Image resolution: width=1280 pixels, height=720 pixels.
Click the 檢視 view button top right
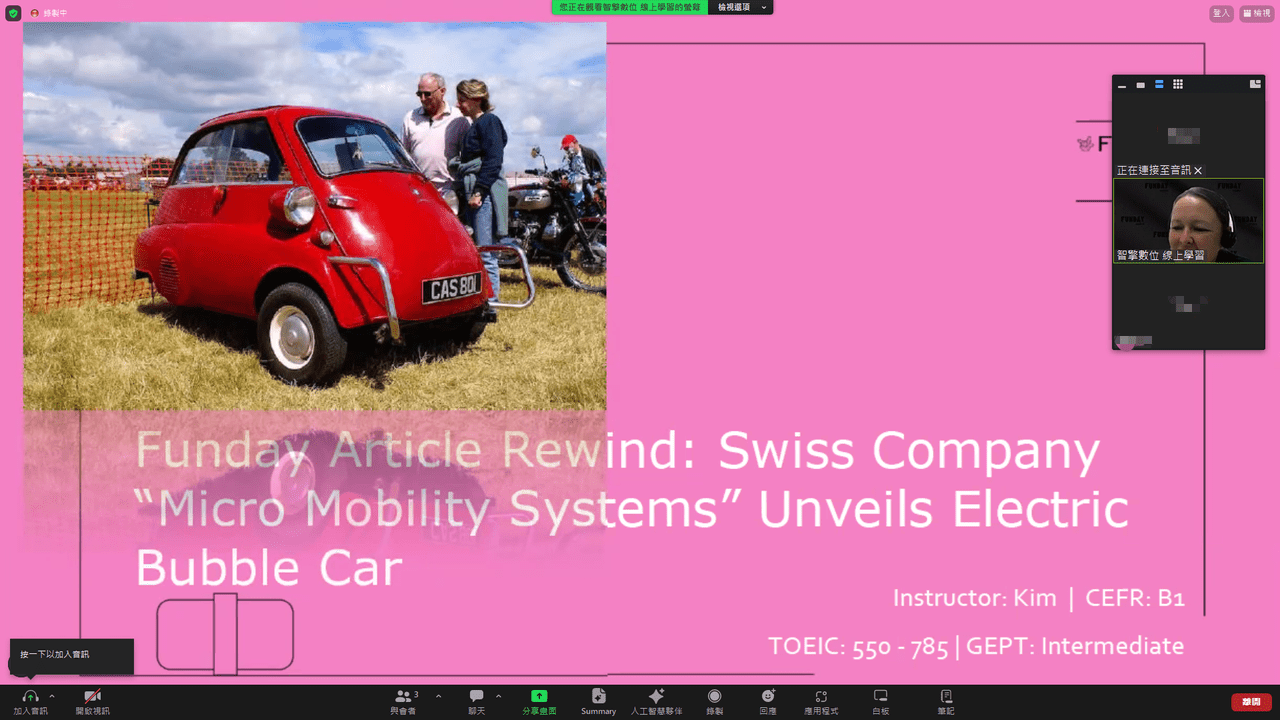1257,13
